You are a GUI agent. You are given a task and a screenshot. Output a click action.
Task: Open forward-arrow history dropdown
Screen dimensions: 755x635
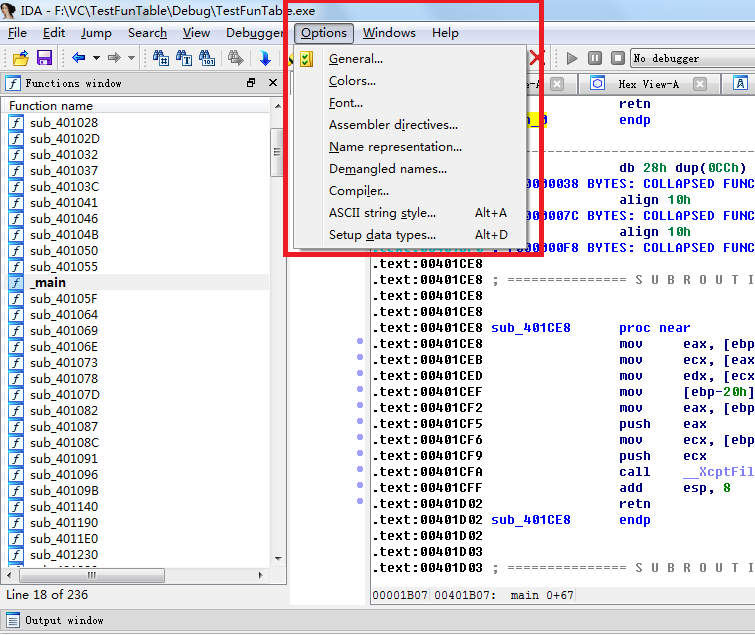pos(131,58)
